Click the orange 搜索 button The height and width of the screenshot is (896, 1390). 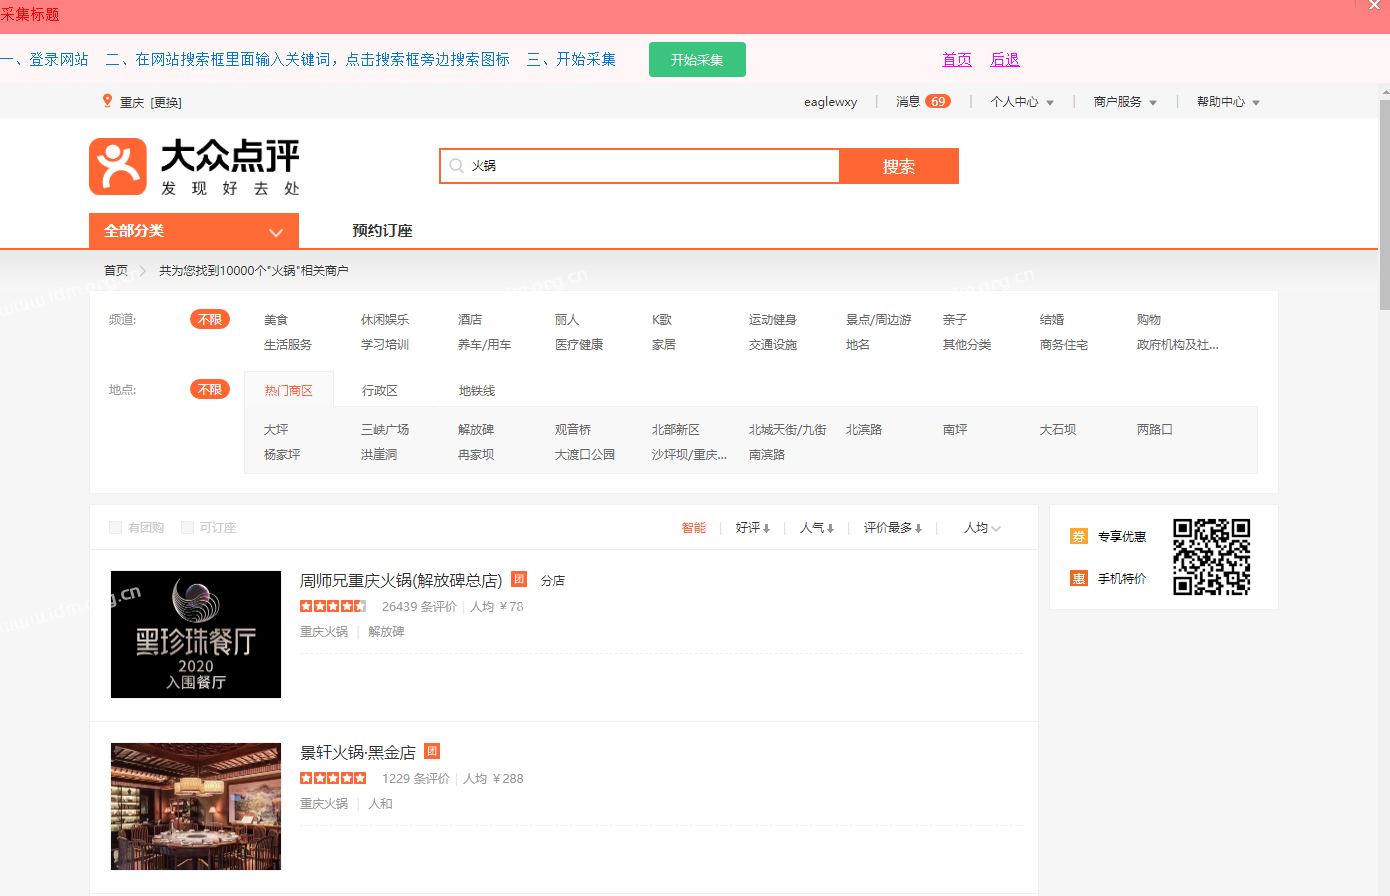pyautogui.click(x=899, y=166)
